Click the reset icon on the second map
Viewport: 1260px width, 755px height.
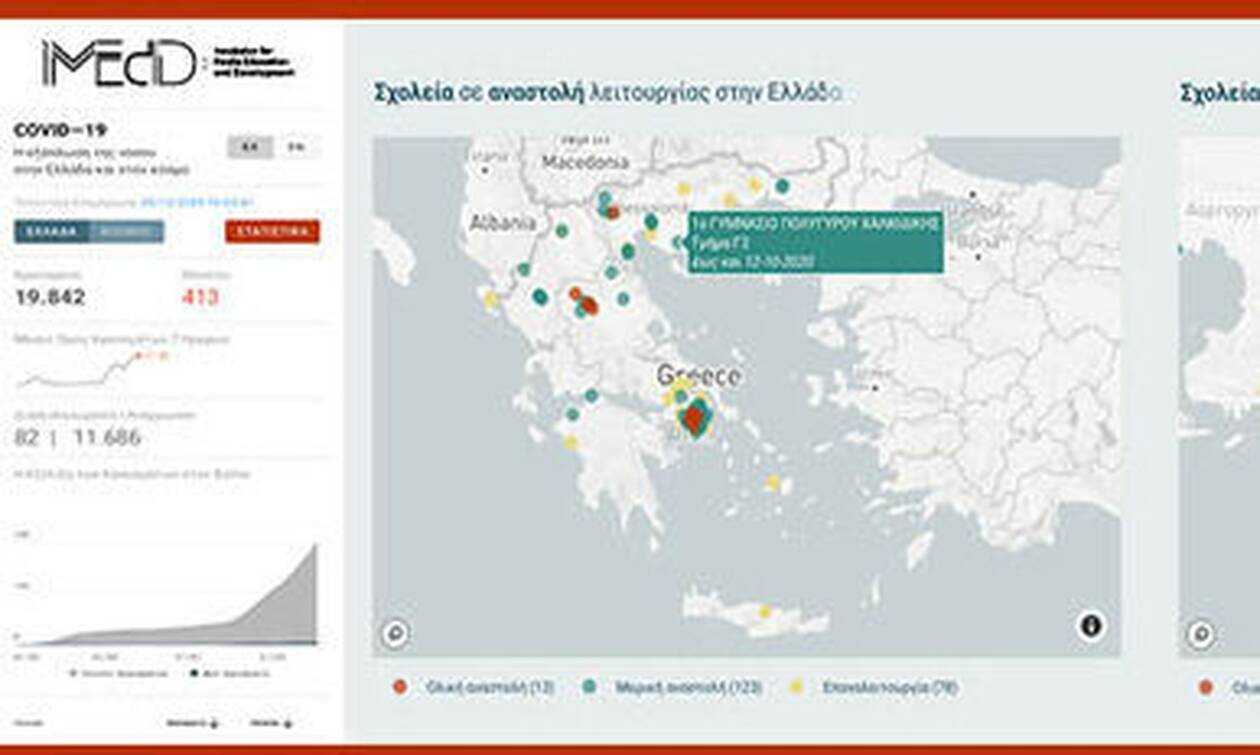(x=1200, y=633)
